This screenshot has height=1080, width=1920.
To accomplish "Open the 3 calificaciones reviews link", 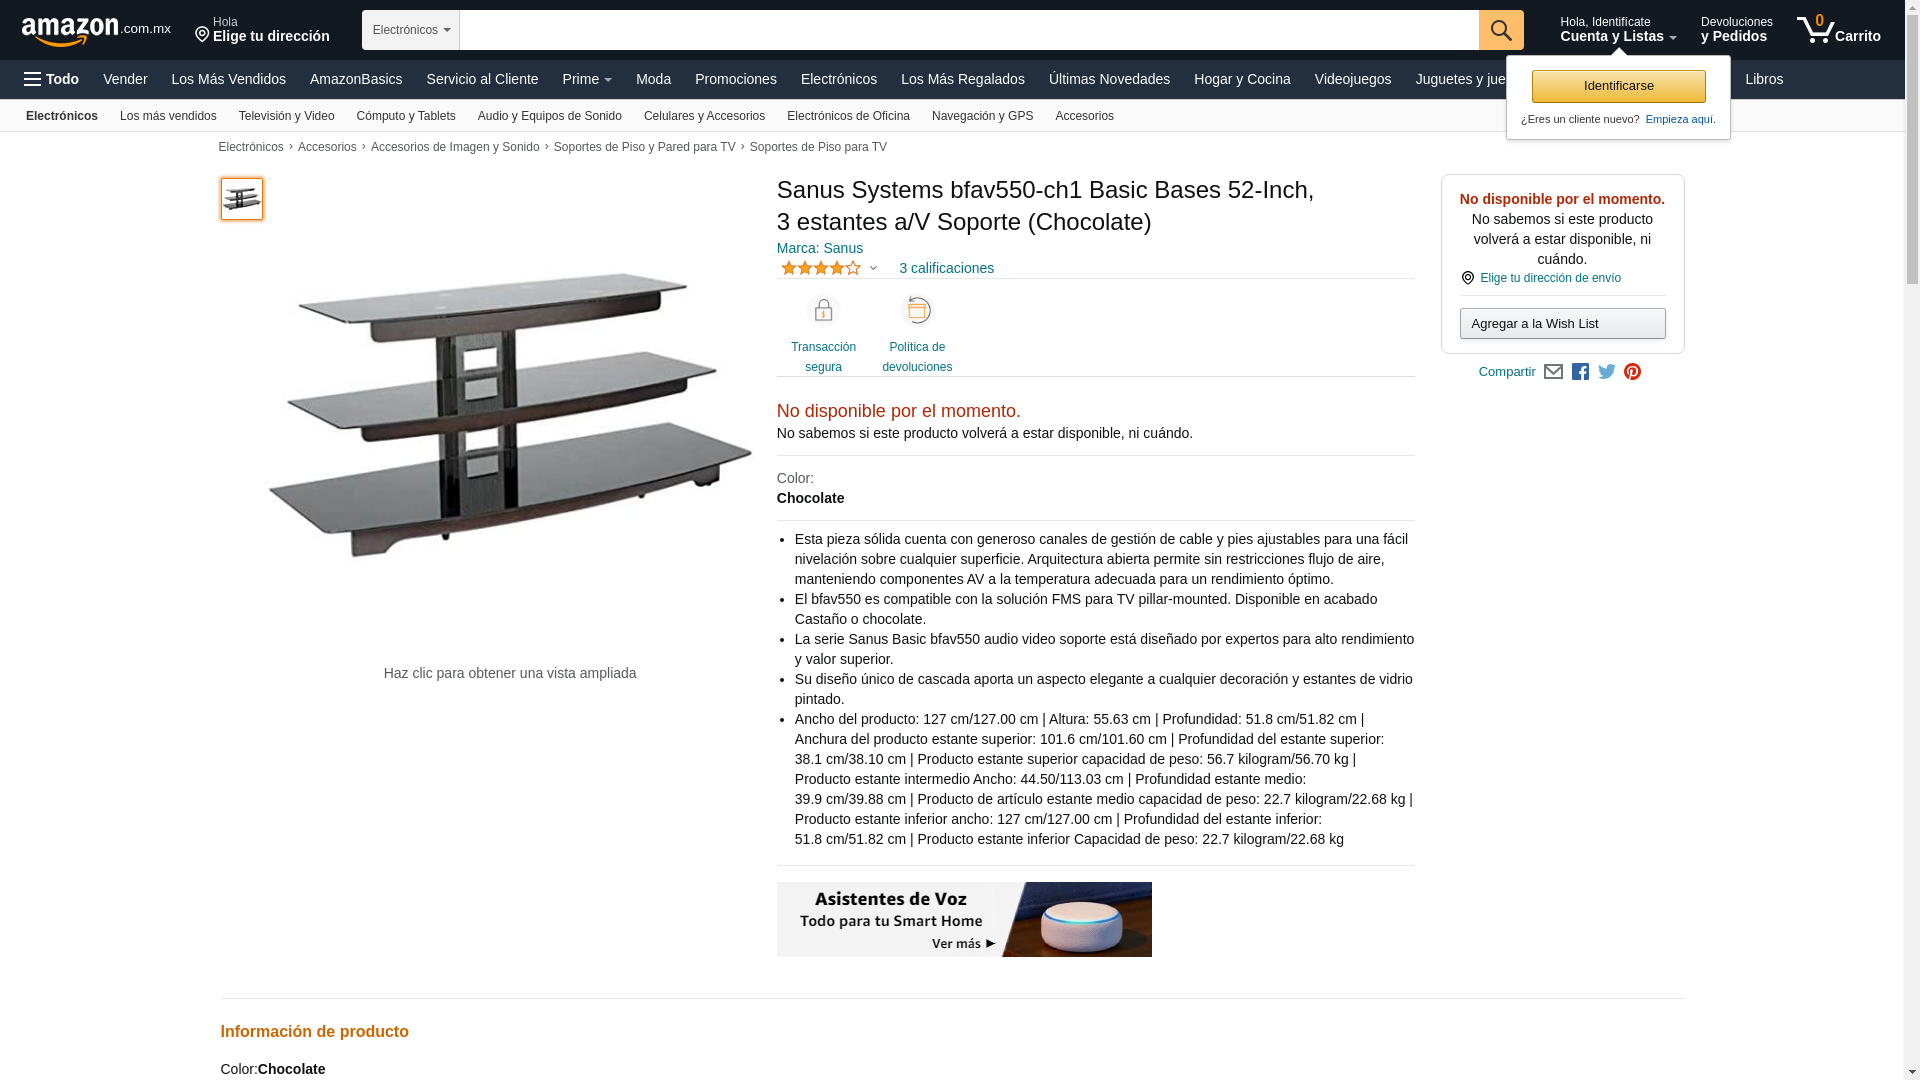I will 946,268.
